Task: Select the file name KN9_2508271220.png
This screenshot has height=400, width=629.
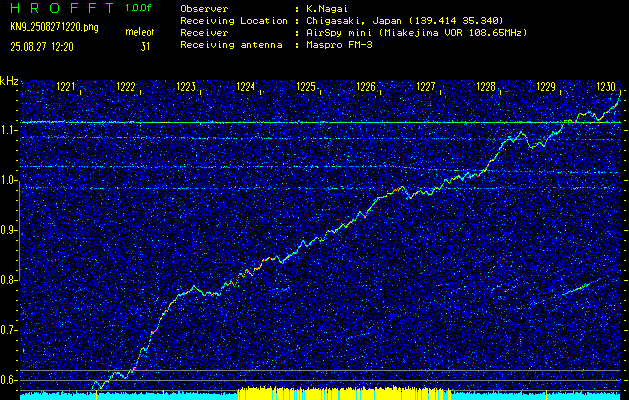Action: 54,27
